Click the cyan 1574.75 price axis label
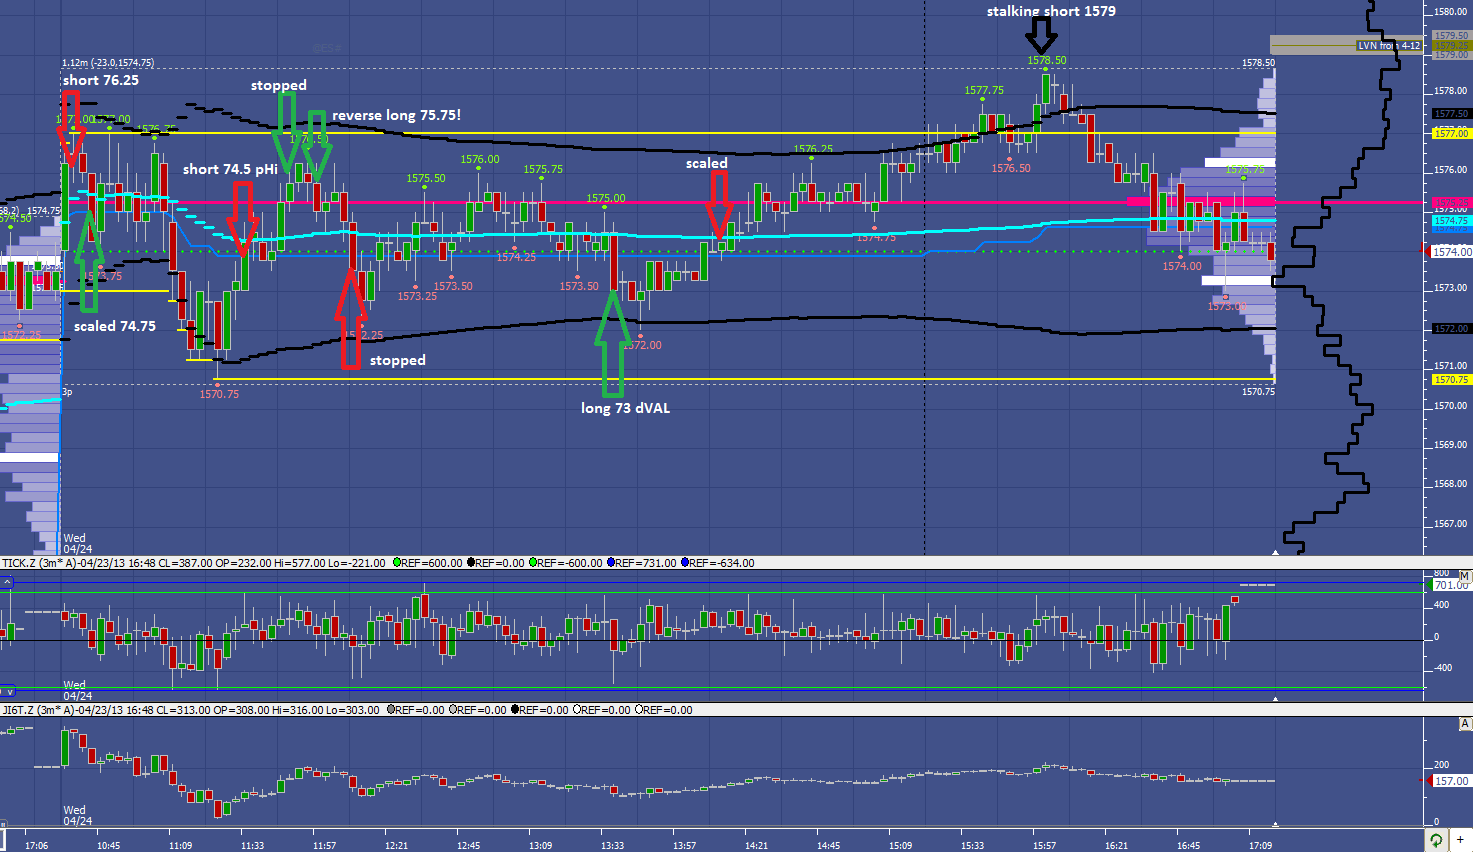1473x852 pixels. click(1451, 221)
